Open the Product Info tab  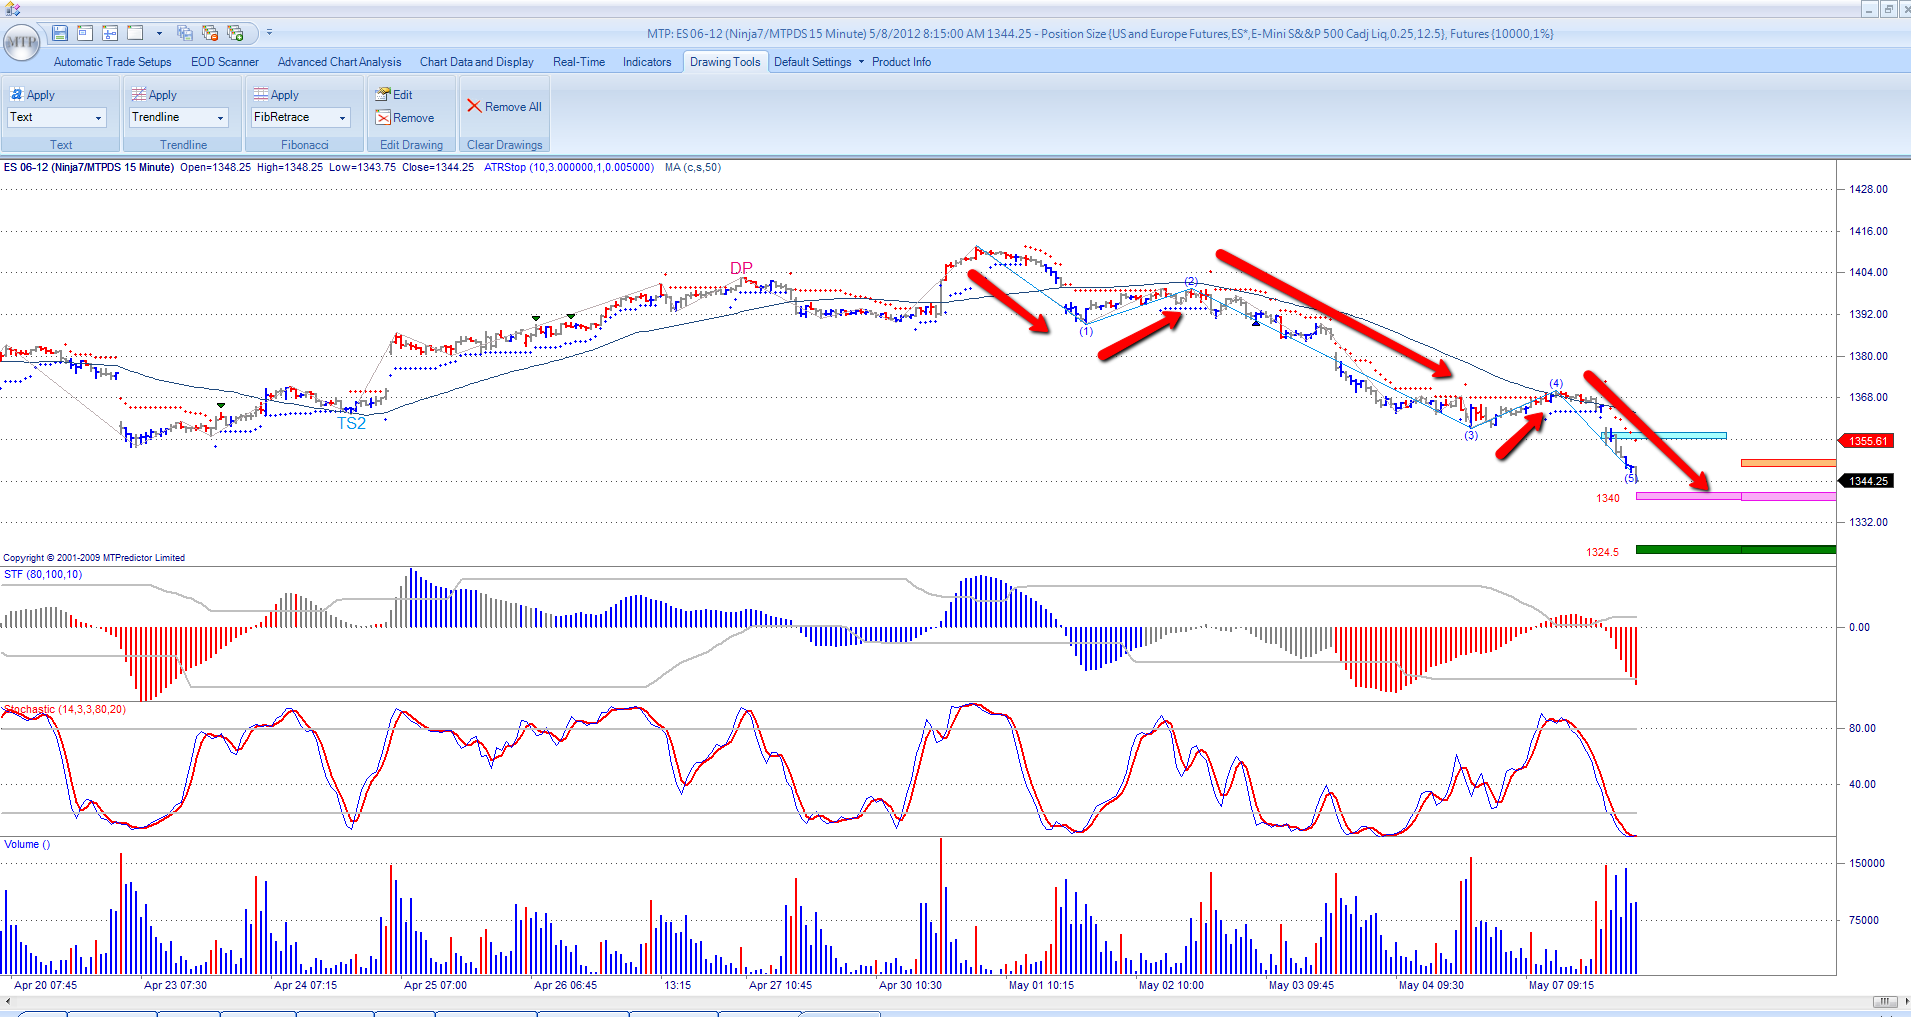point(901,62)
